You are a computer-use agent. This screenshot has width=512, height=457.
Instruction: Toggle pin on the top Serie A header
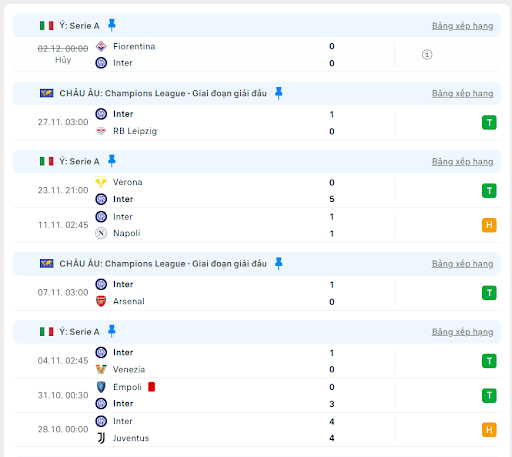coord(112,25)
